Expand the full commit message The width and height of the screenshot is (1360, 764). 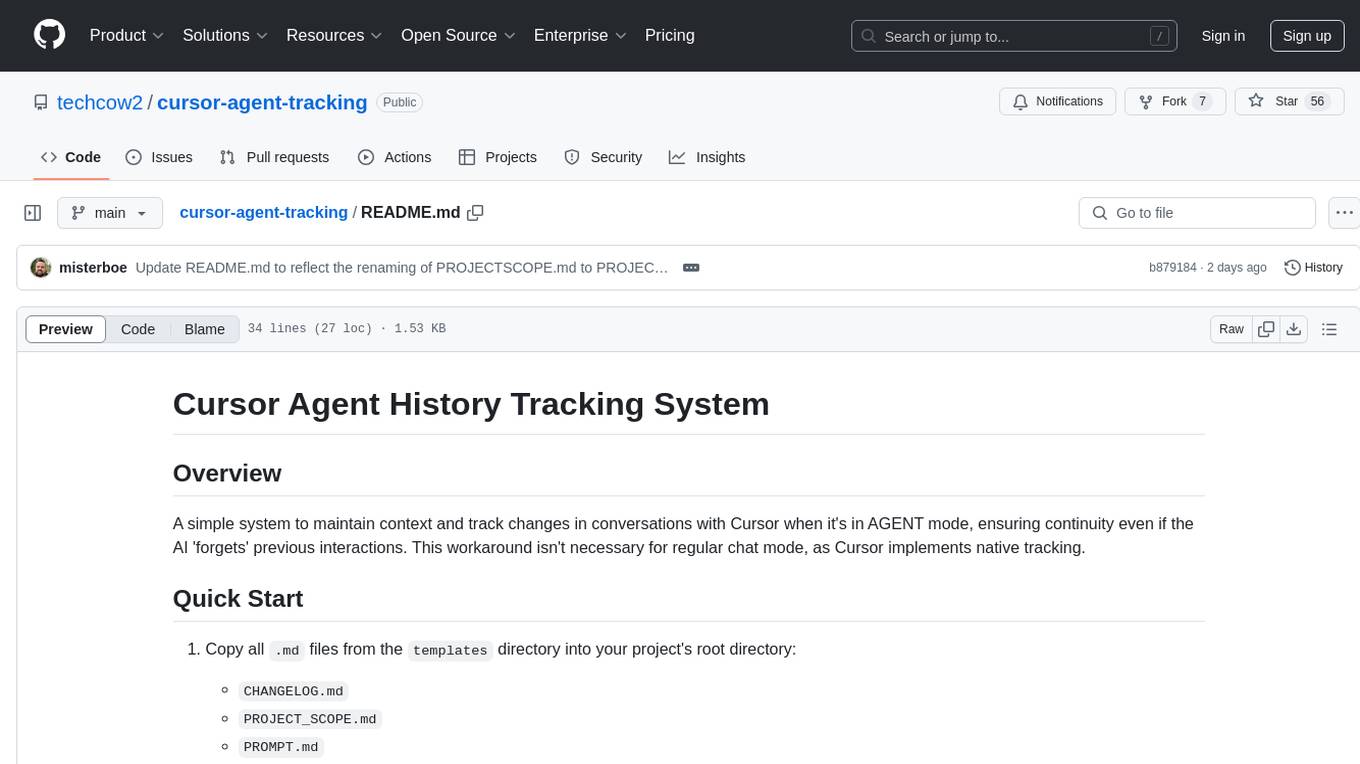tap(690, 267)
